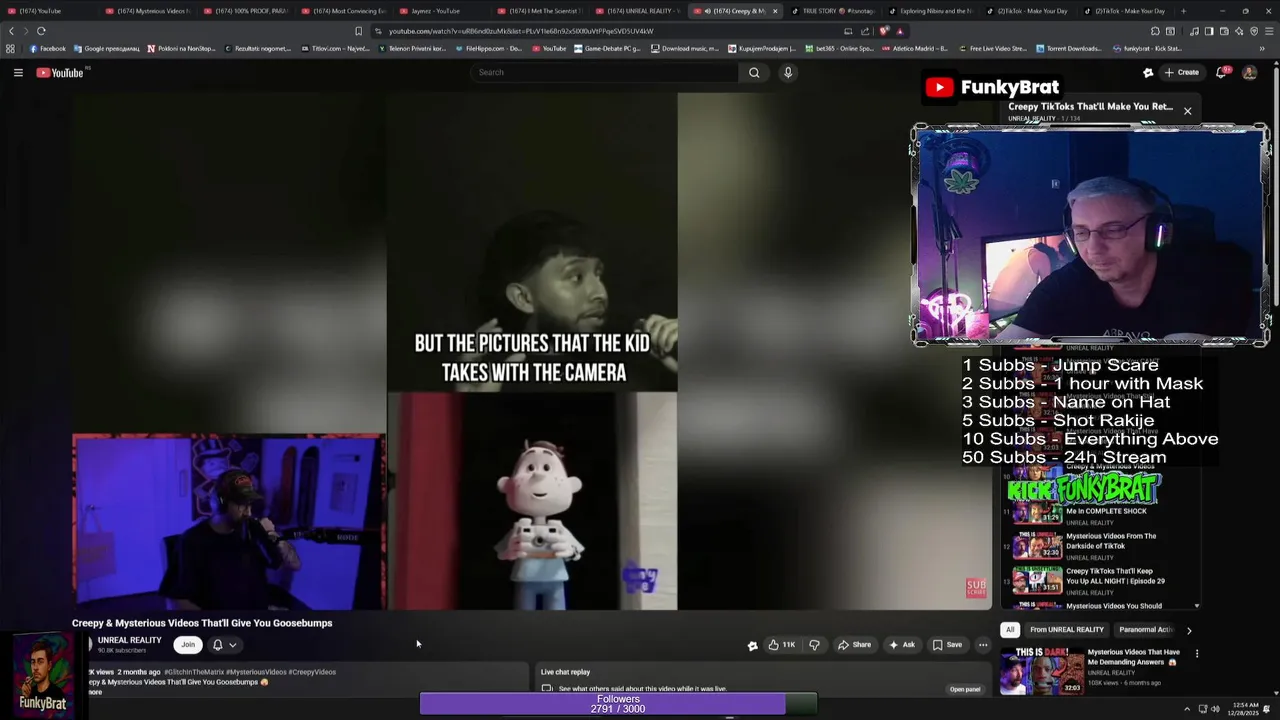Open the account avatar menu
The width and height of the screenshot is (1280, 720).
click(1249, 72)
